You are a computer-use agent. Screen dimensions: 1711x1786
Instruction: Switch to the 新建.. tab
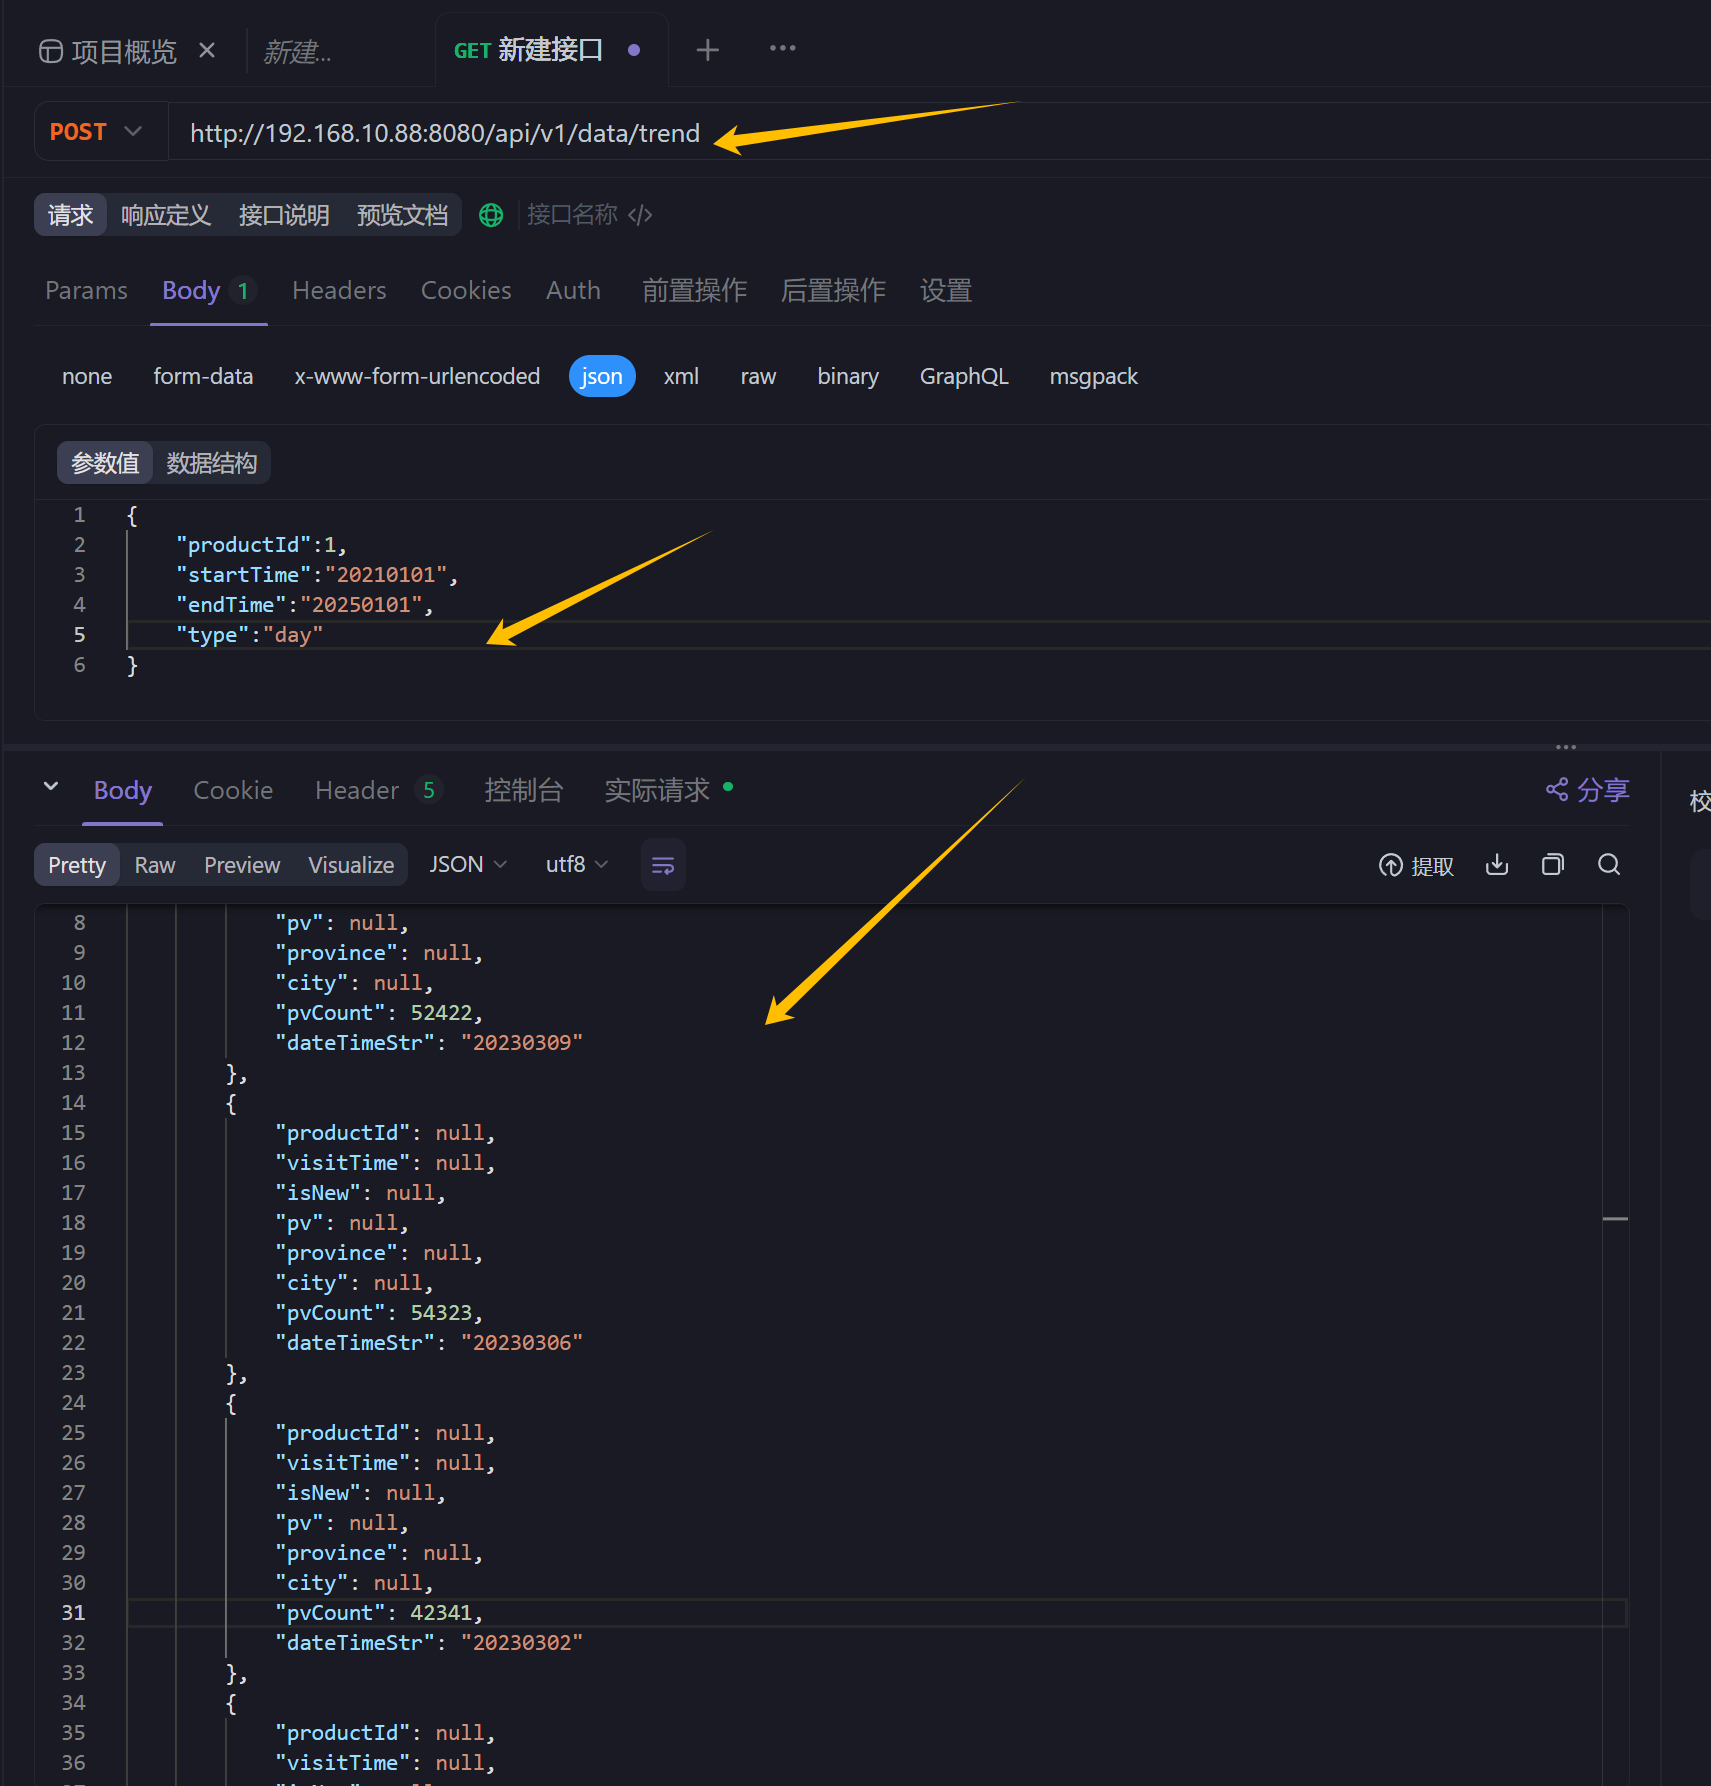click(x=297, y=51)
